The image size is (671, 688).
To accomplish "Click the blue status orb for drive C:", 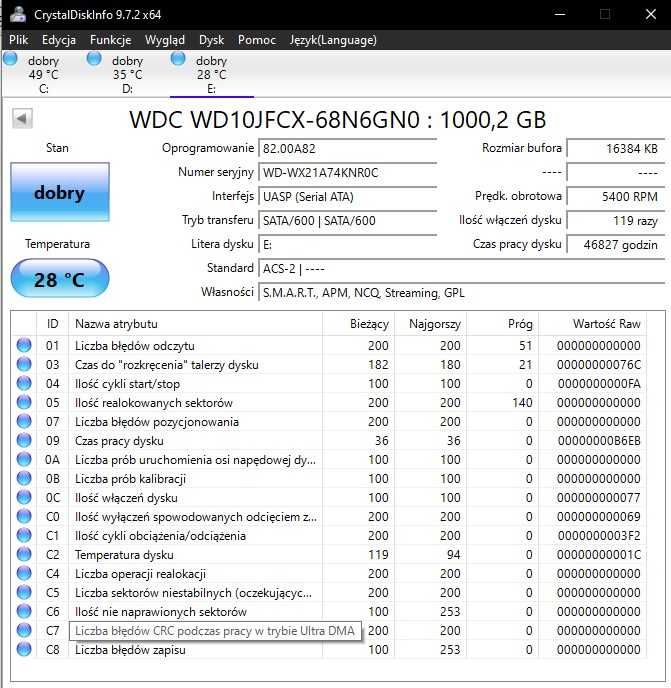I will (11, 59).
